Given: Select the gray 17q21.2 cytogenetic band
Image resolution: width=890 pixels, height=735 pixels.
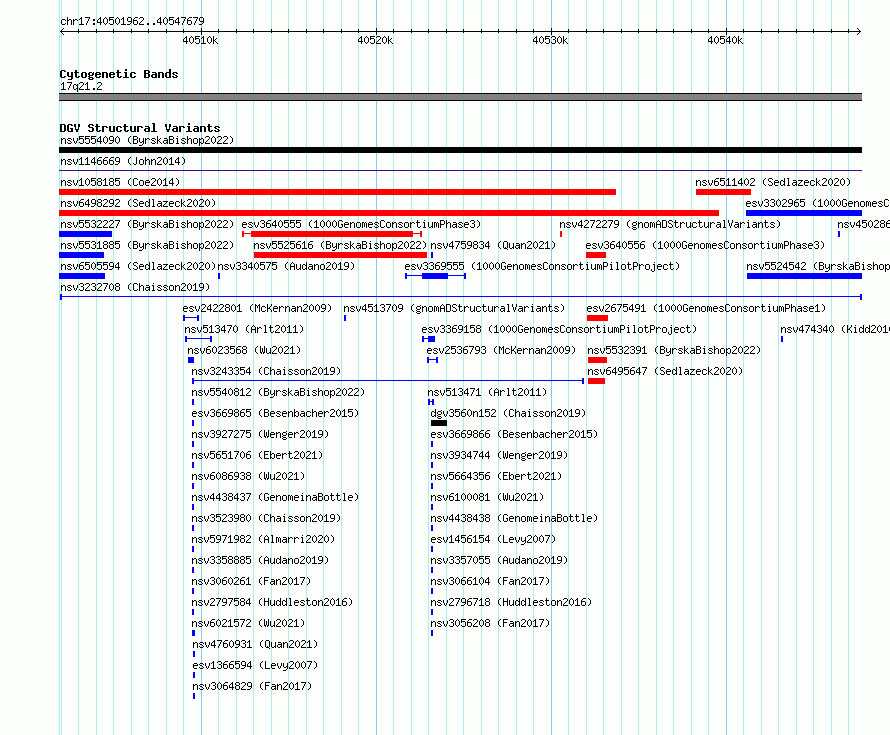Looking at the screenshot, I should 460,97.
